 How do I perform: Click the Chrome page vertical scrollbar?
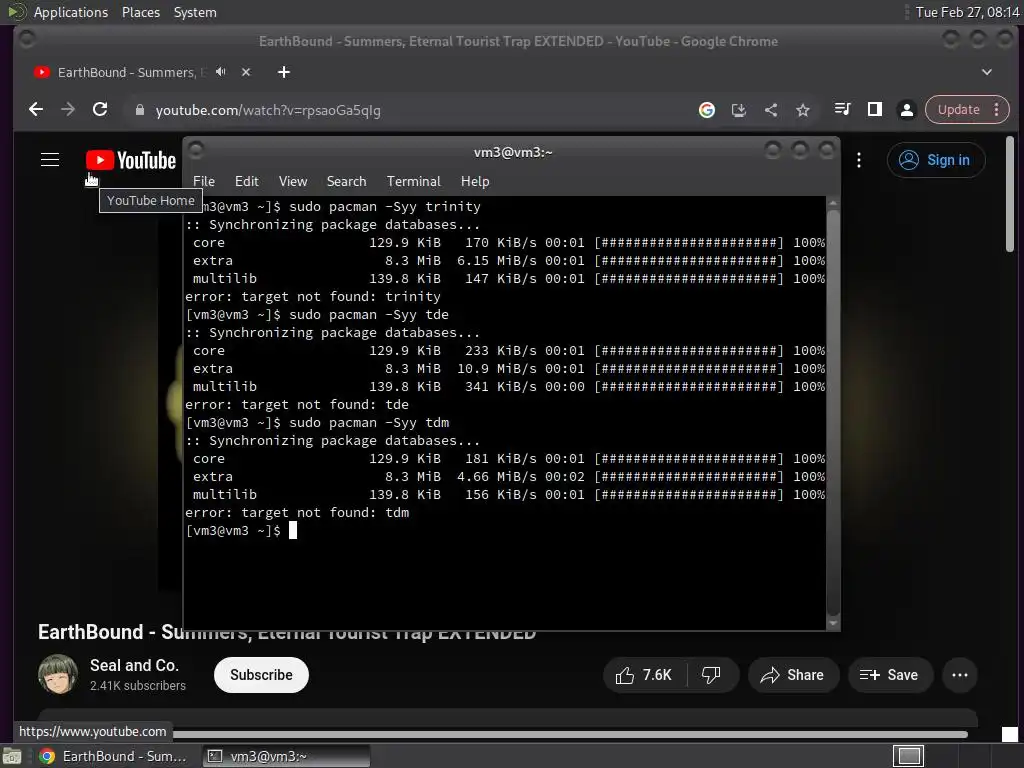click(x=1010, y=194)
